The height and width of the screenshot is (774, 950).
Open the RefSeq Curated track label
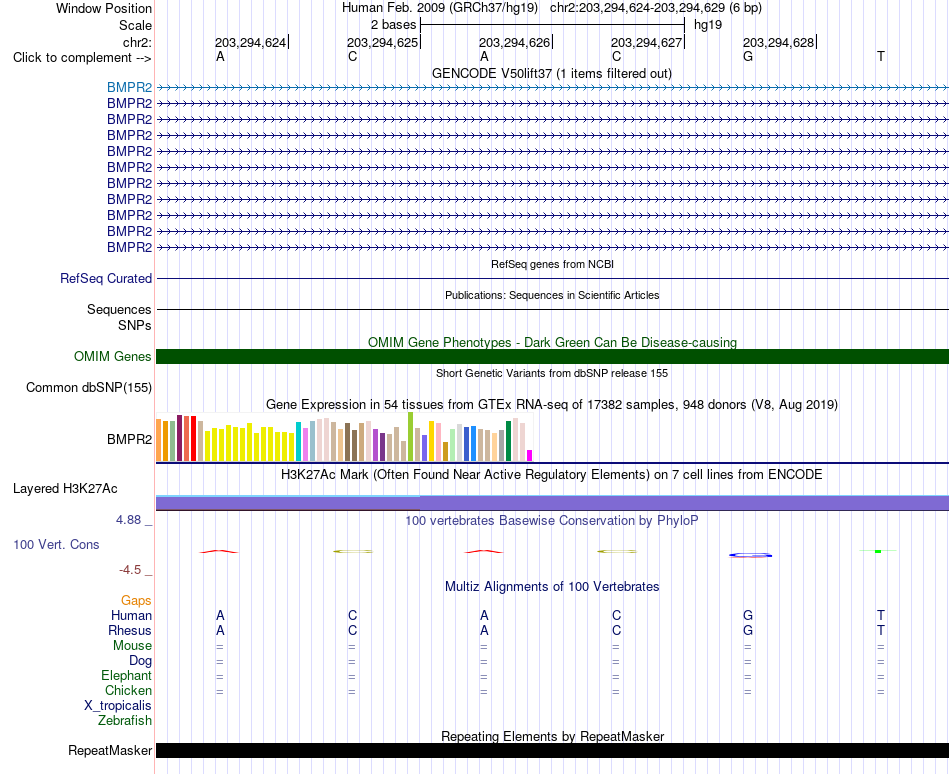pyautogui.click(x=105, y=279)
